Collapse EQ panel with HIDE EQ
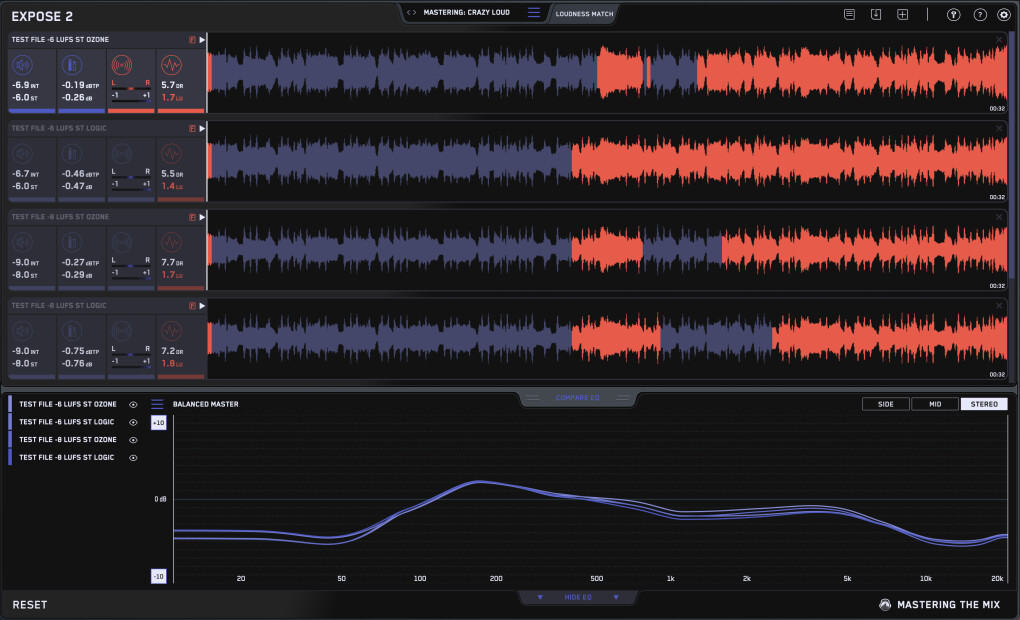Viewport: 1020px width, 620px height. coord(578,597)
